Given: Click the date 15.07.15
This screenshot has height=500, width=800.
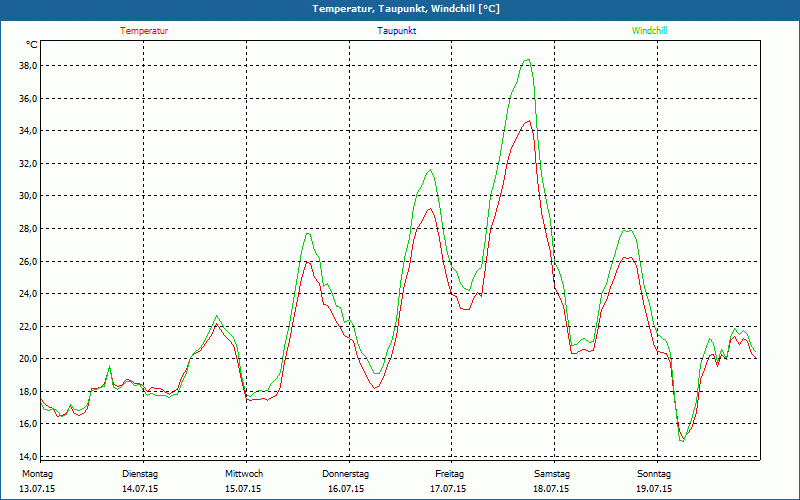Looking at the screenshot, I should tap(243, 489).
